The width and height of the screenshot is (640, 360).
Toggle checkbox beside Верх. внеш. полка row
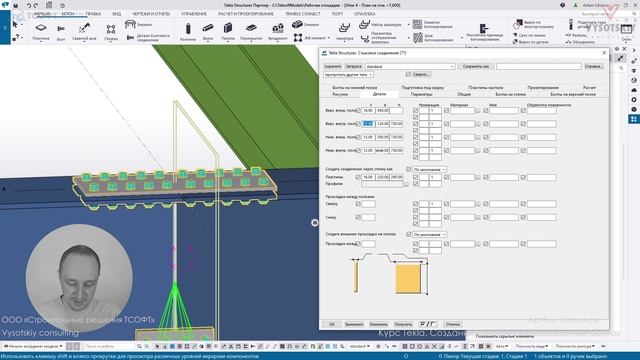358,111
